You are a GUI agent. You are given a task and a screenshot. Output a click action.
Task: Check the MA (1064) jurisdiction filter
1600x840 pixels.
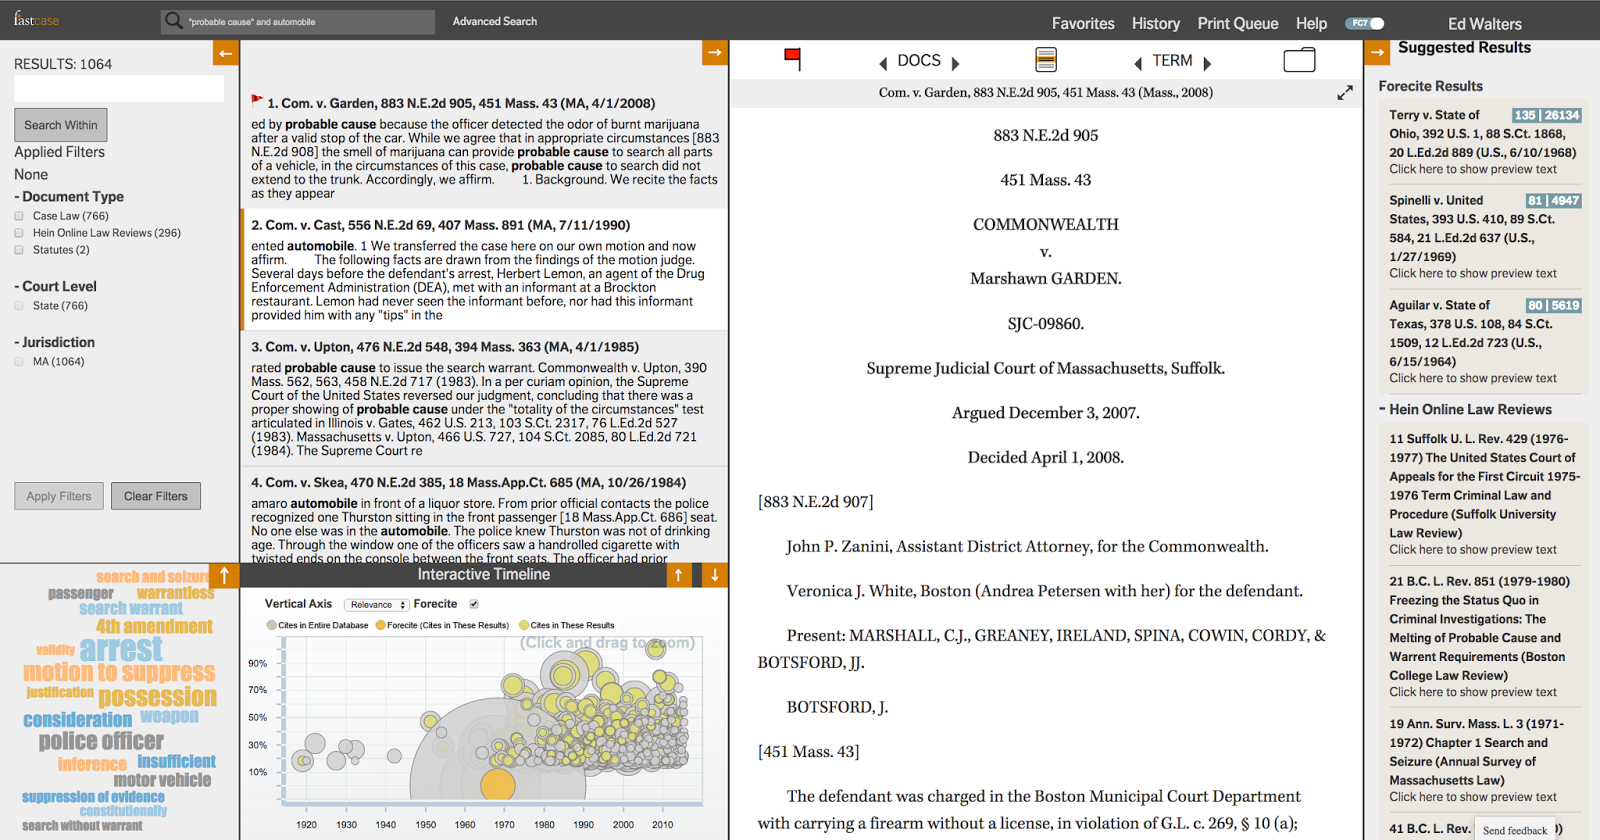tap(19, 362)
